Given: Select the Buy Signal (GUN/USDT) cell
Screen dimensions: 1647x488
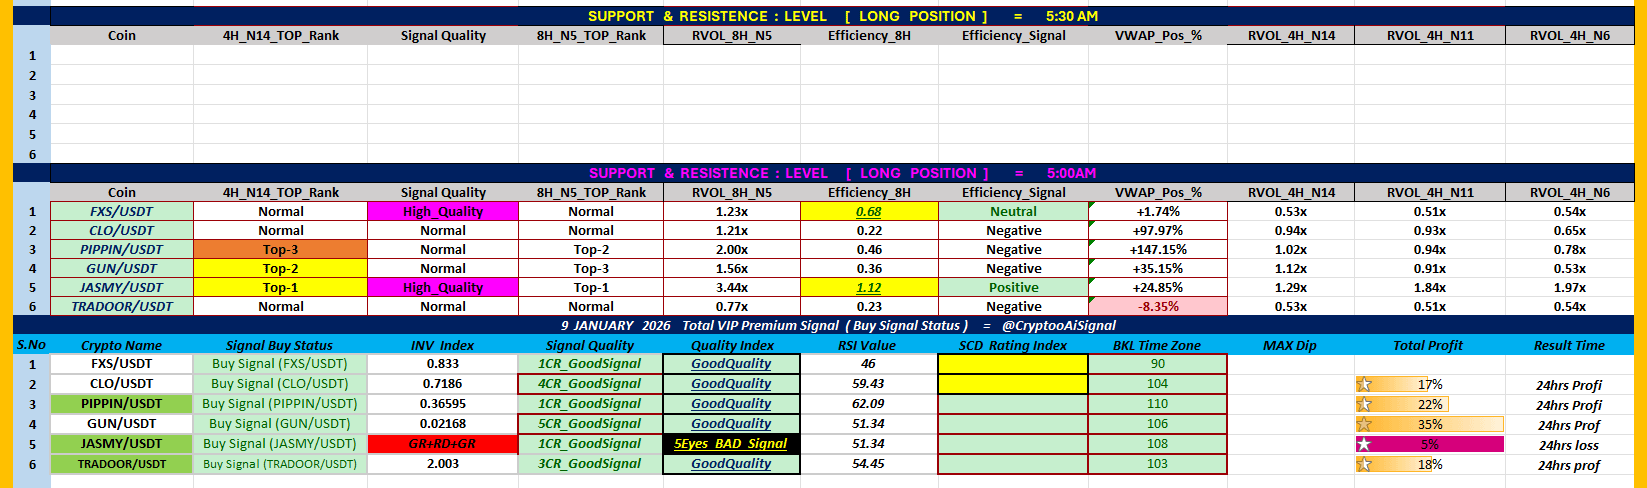Looking at the screenshot, I should (x=280, y=424).
